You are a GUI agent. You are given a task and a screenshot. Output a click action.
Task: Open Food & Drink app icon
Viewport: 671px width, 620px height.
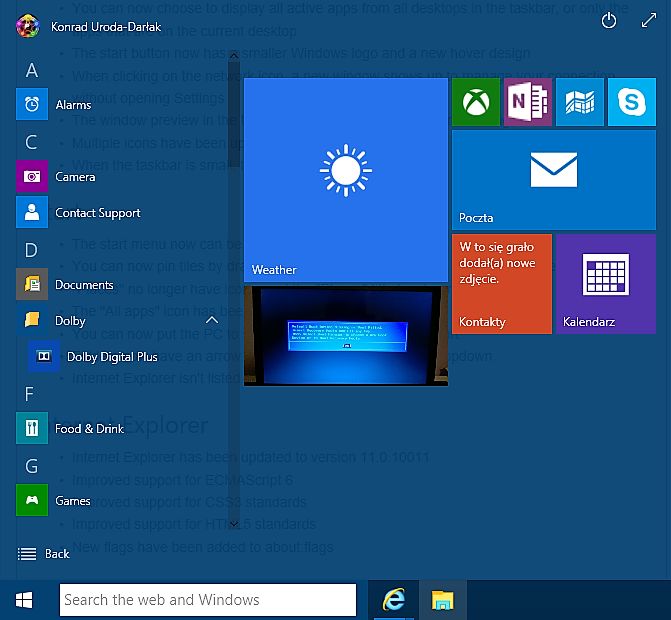pyautogui.click(x=32, y=428)
